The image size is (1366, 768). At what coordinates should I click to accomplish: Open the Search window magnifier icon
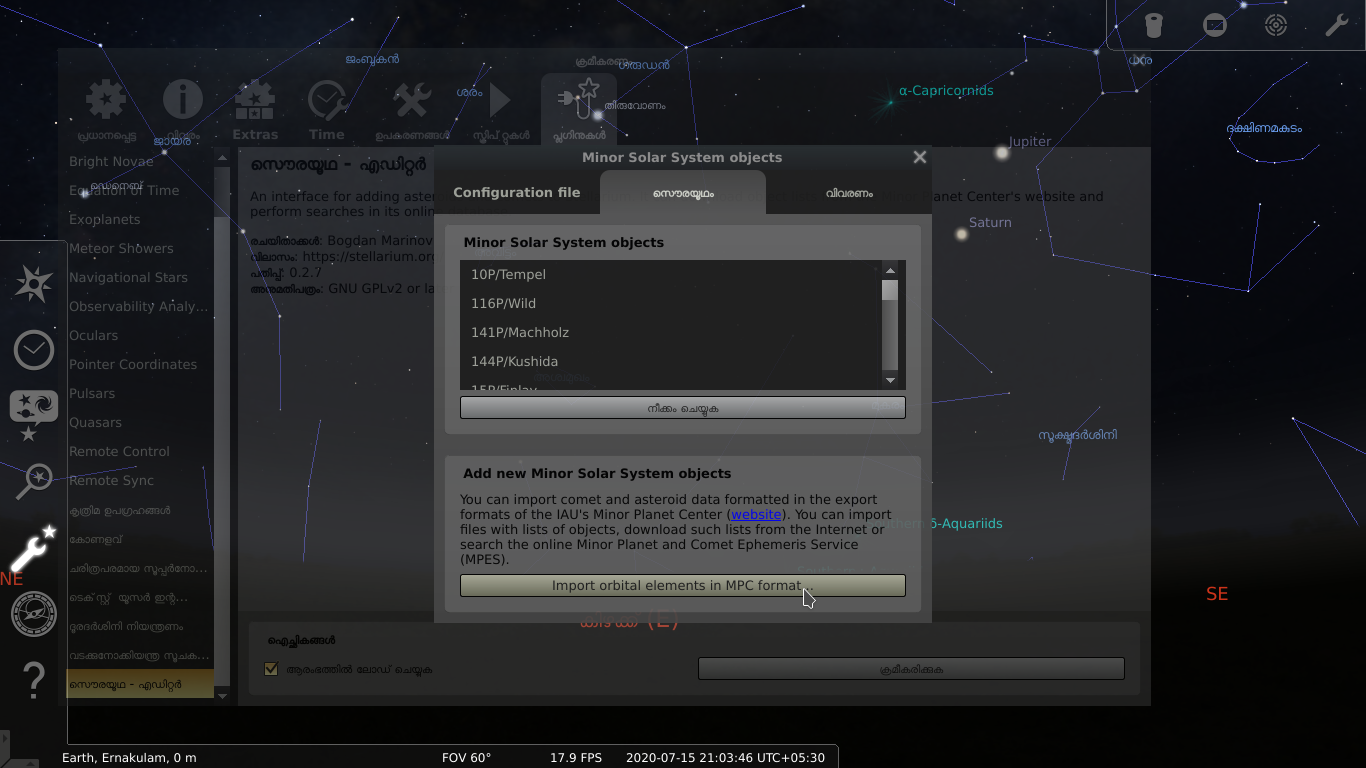tap(34, 481)
